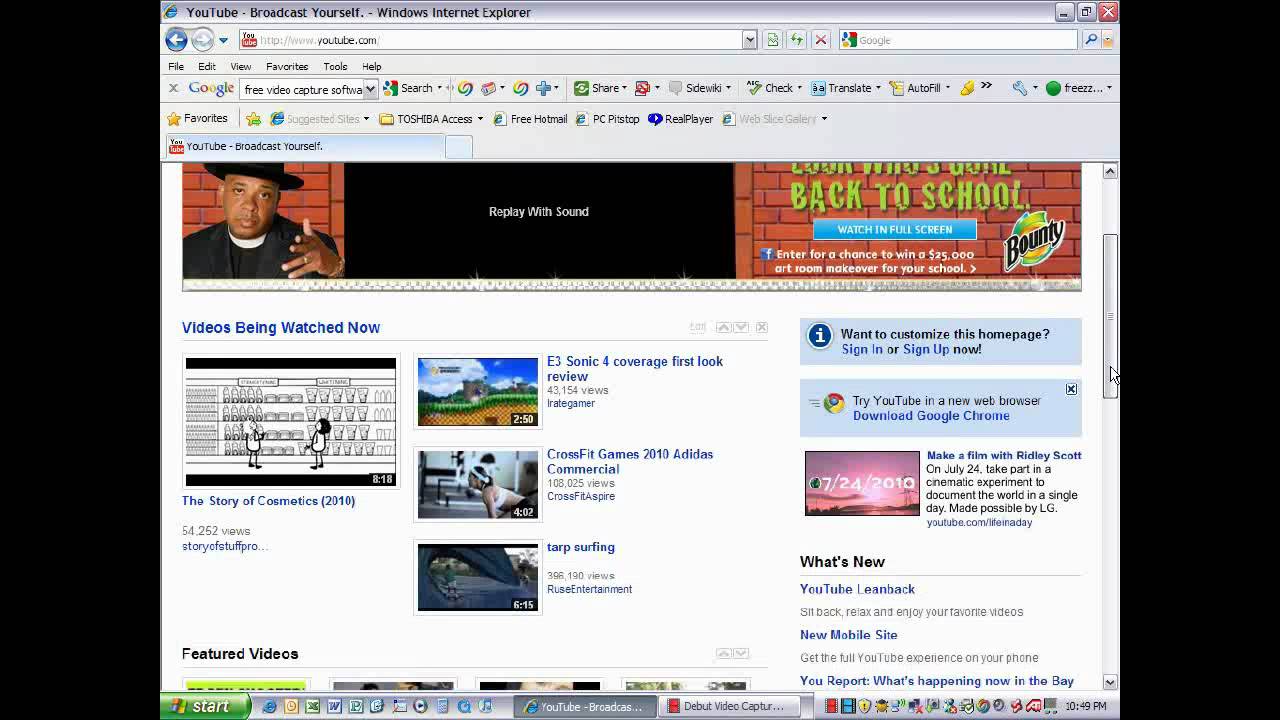
Task: Open a new blank browser tab
Action: tap(458, 147)
